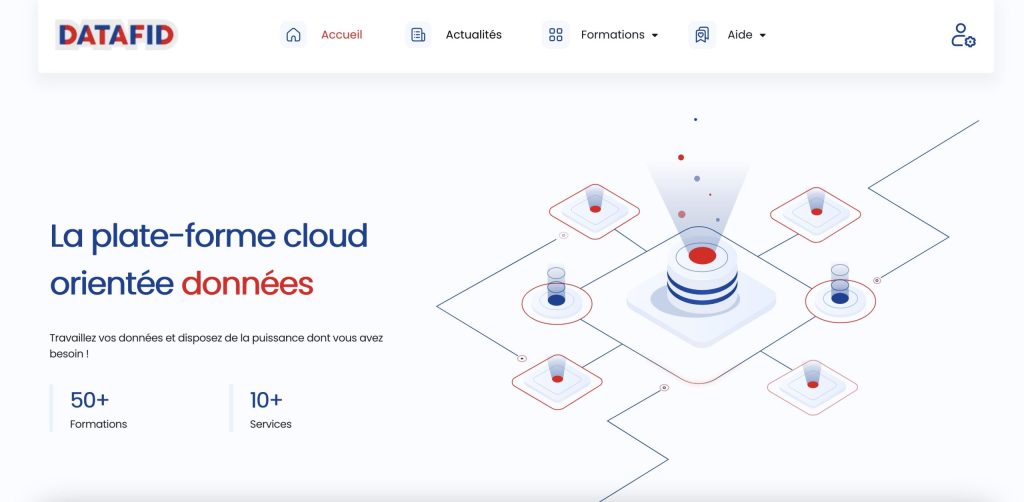
Task: Open the user account settings icon
Action: 963,35
